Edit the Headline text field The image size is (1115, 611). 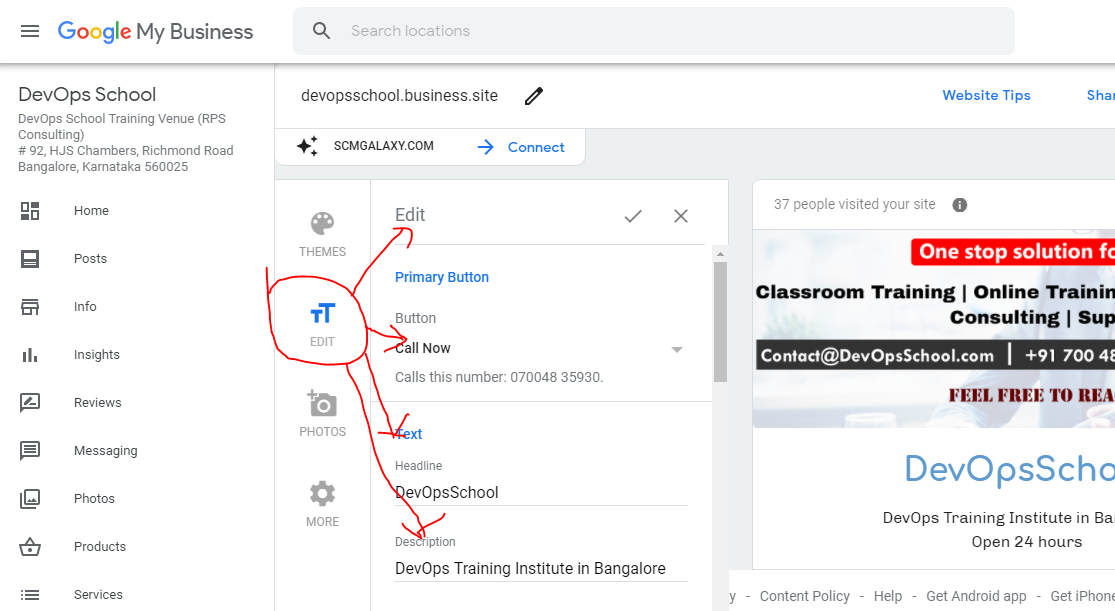pyautogui.click(x=541, y=492)
